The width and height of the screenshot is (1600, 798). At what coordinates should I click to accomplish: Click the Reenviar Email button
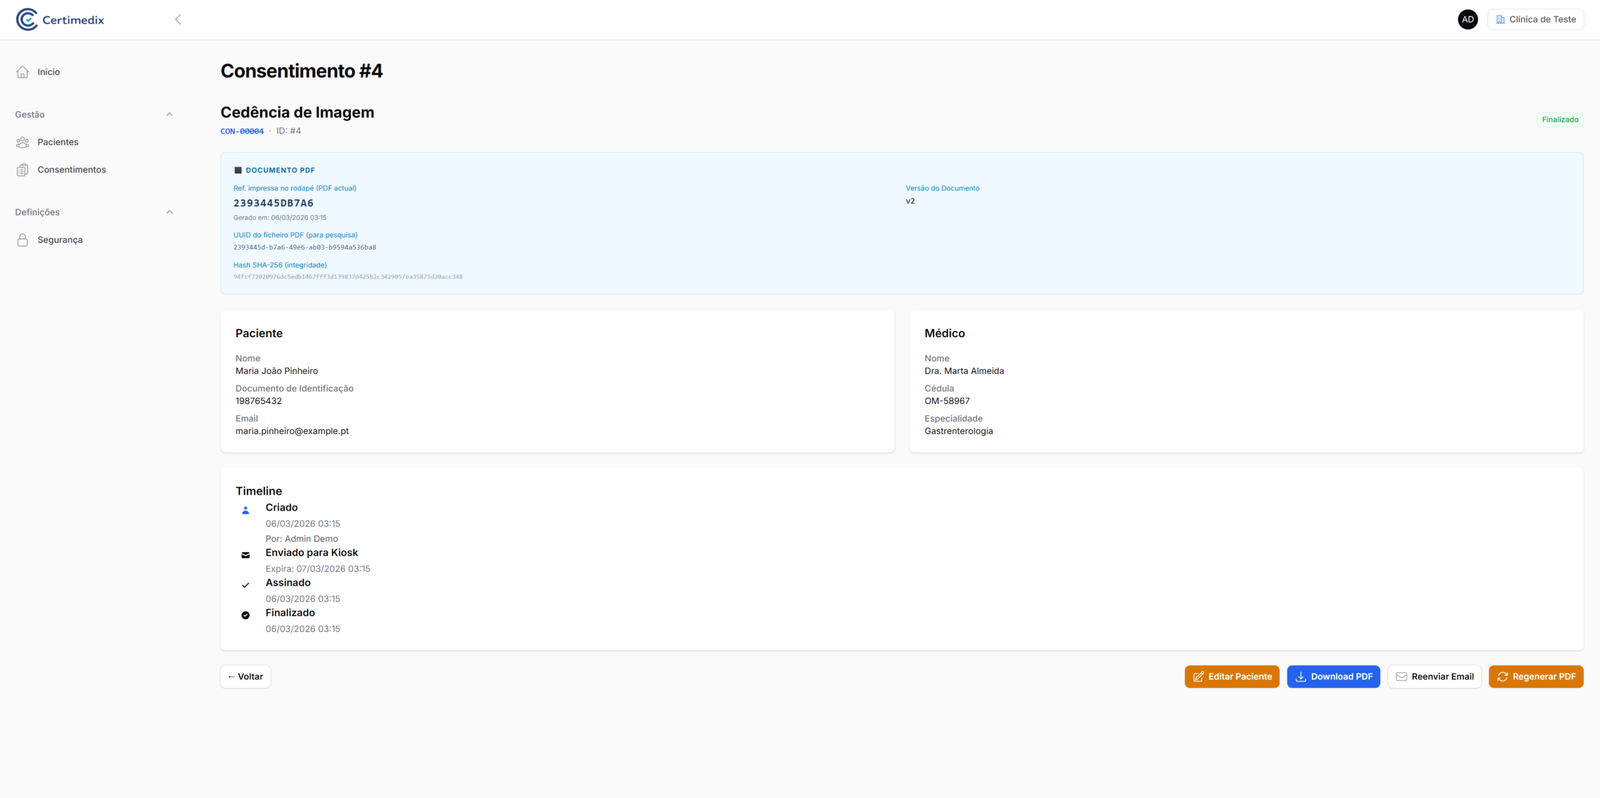tap(1434, 677)
